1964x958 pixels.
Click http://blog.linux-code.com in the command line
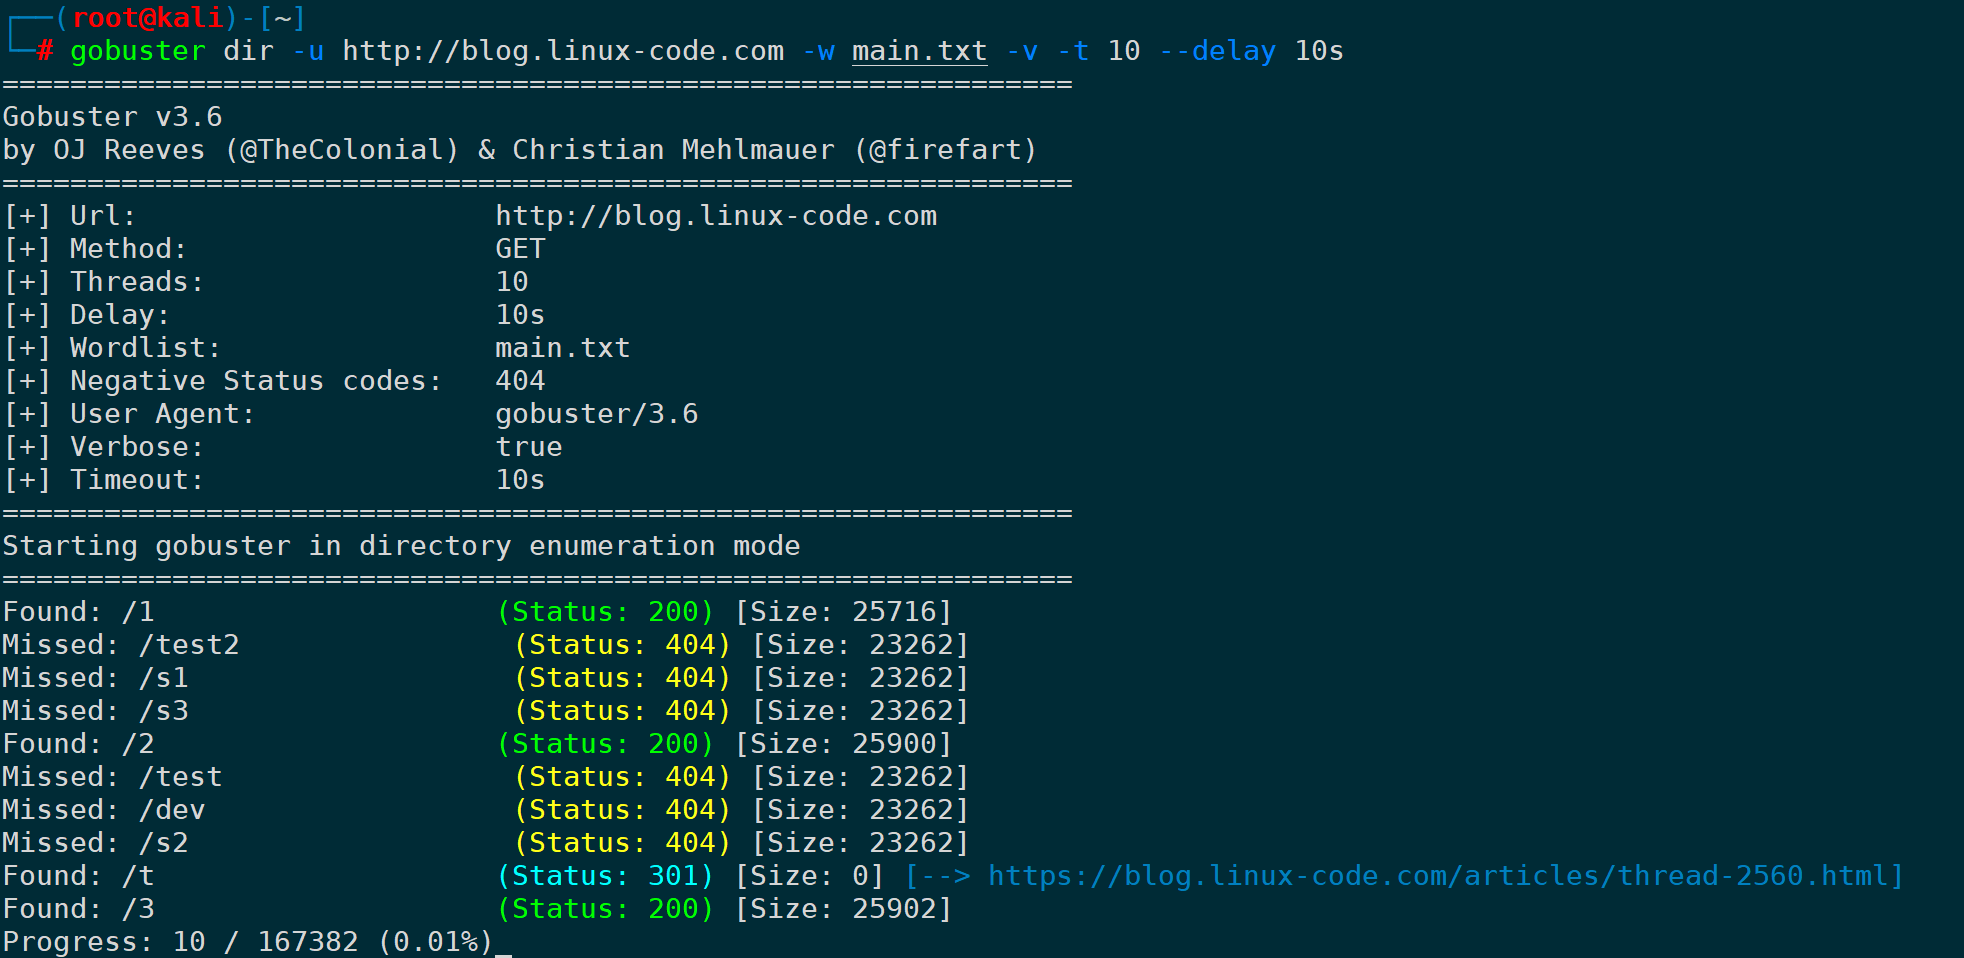pyautogui.click(x=563, y=51)
